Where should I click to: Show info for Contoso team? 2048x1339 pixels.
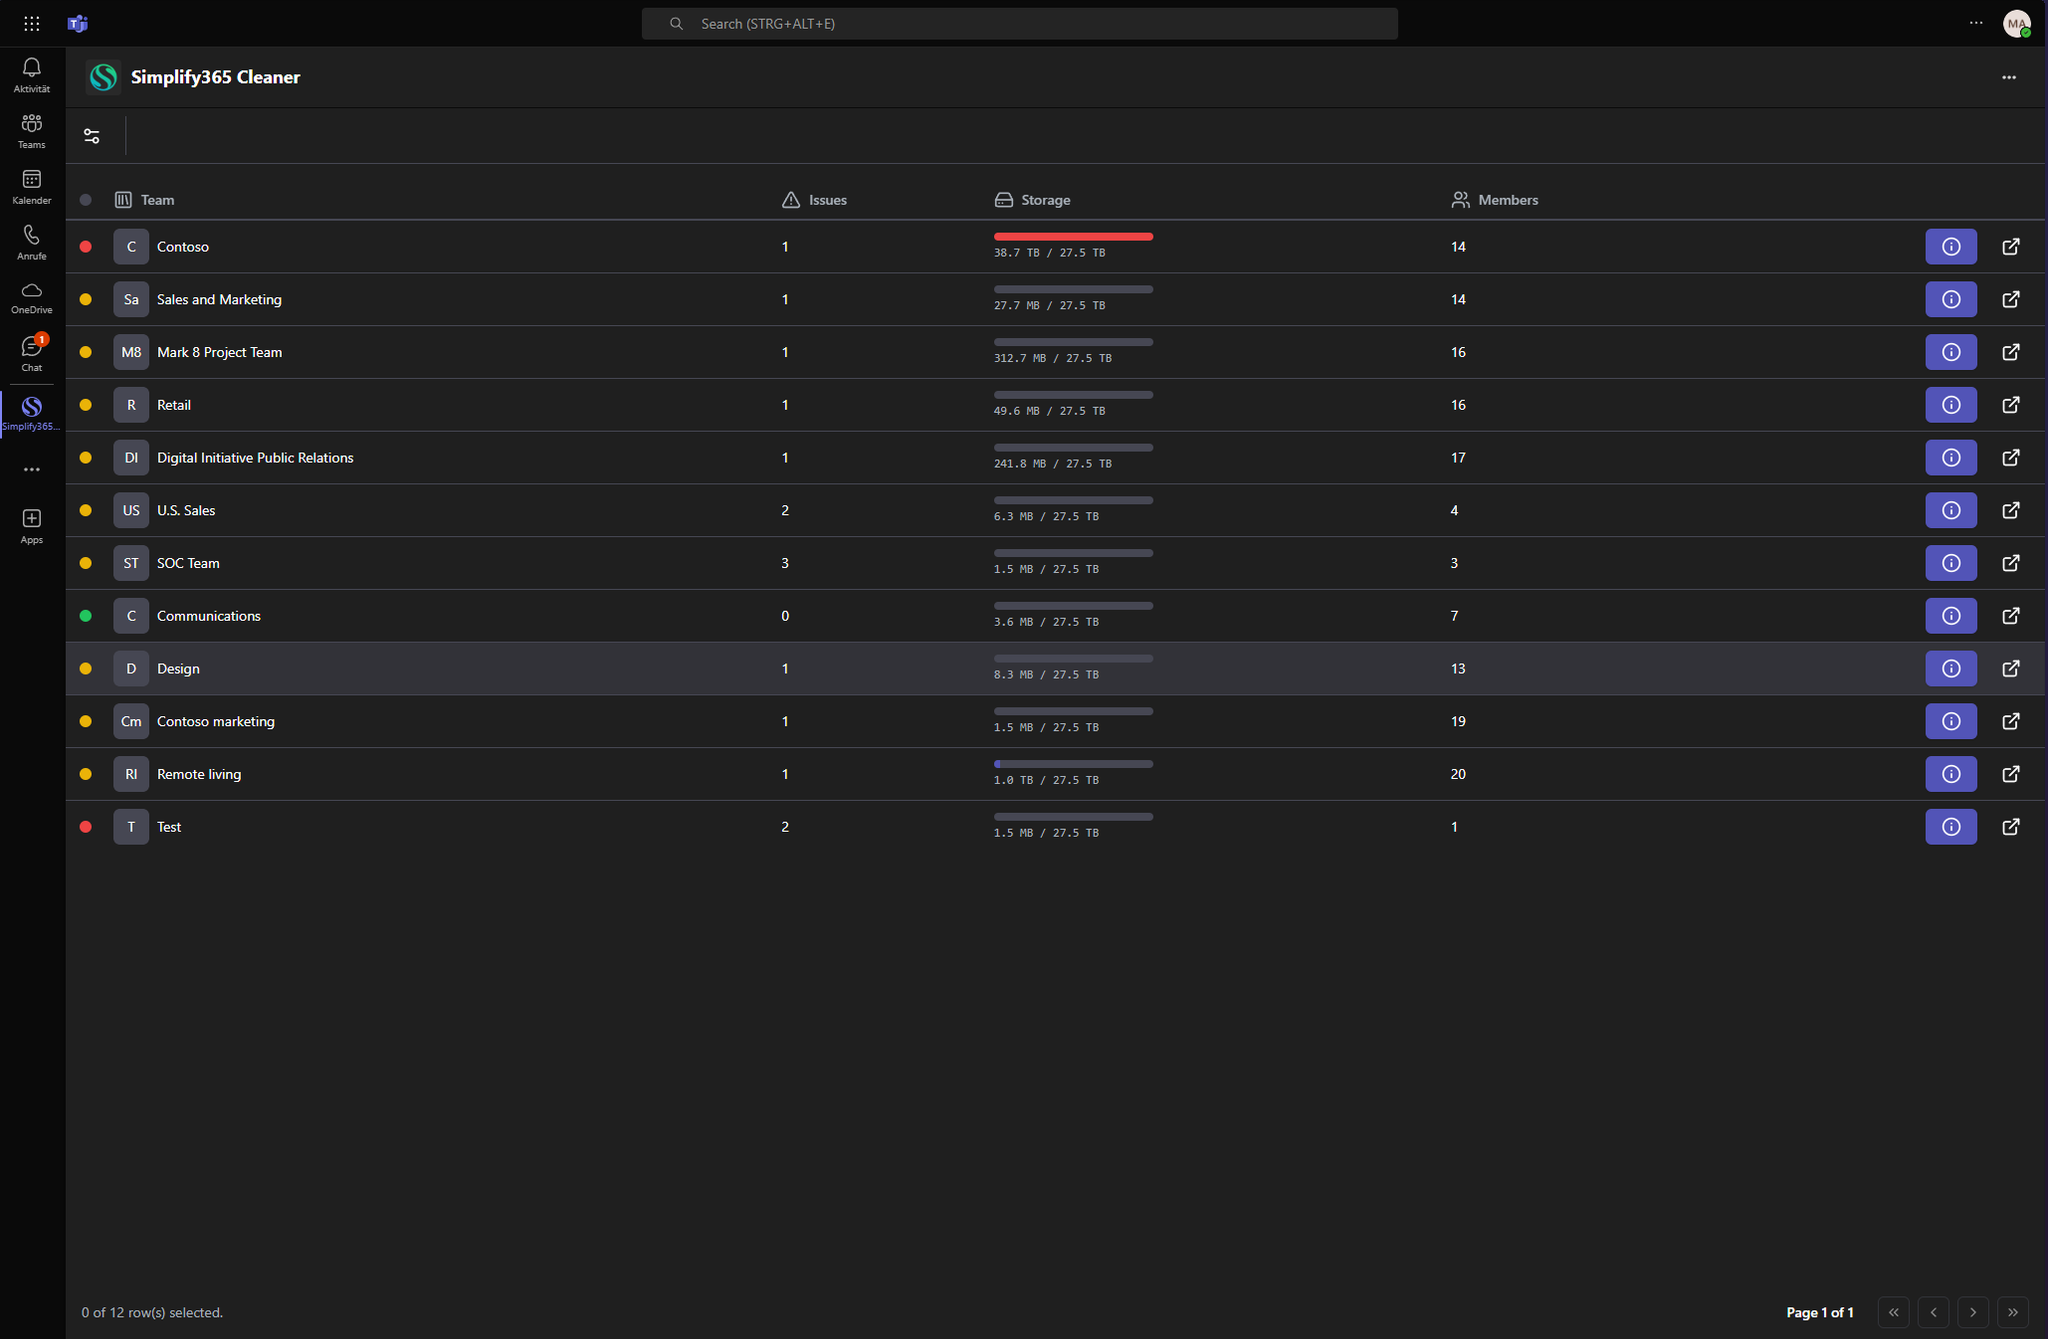(x=1950, y=247)
